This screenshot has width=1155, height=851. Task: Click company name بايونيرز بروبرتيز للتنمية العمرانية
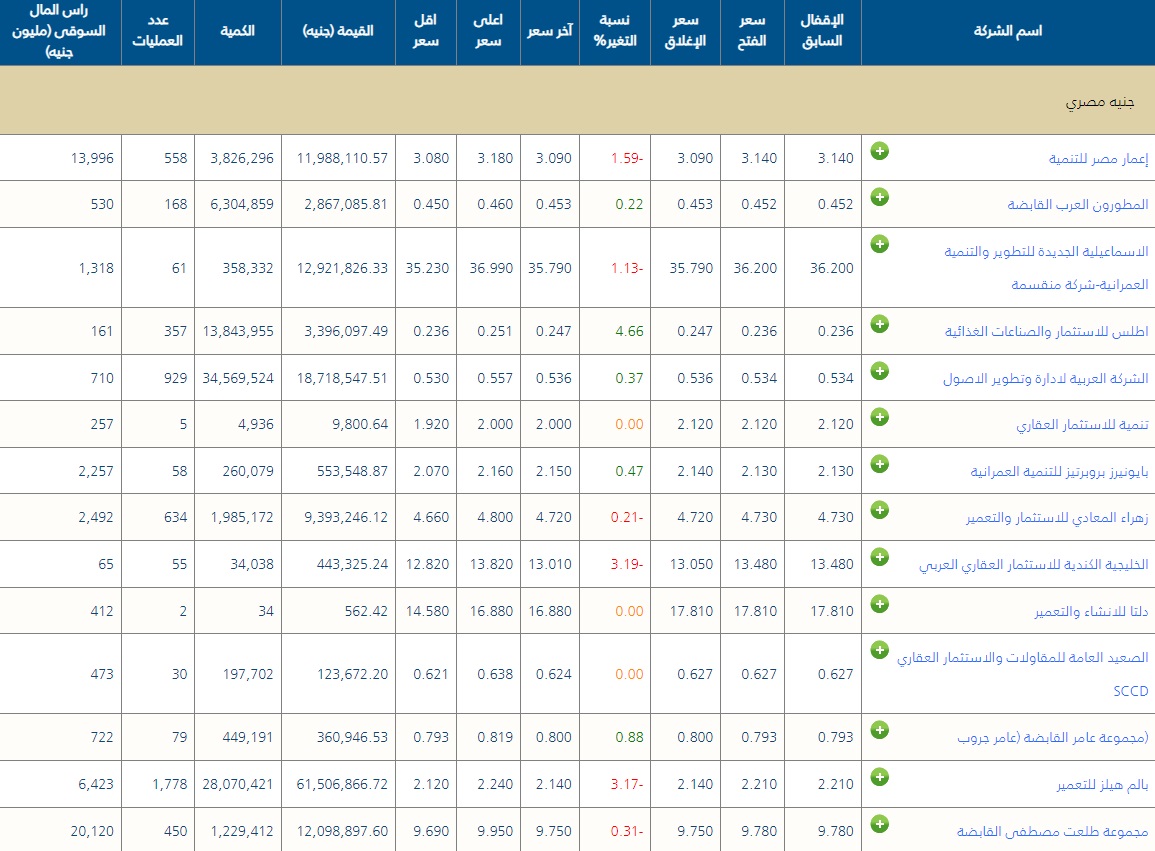(x=1059, y=472)
